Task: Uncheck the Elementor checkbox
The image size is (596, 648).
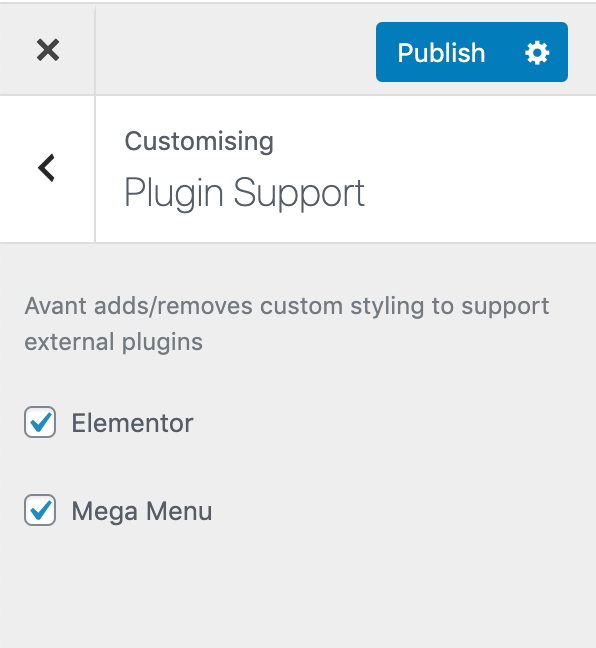Action: pos(40,422)
